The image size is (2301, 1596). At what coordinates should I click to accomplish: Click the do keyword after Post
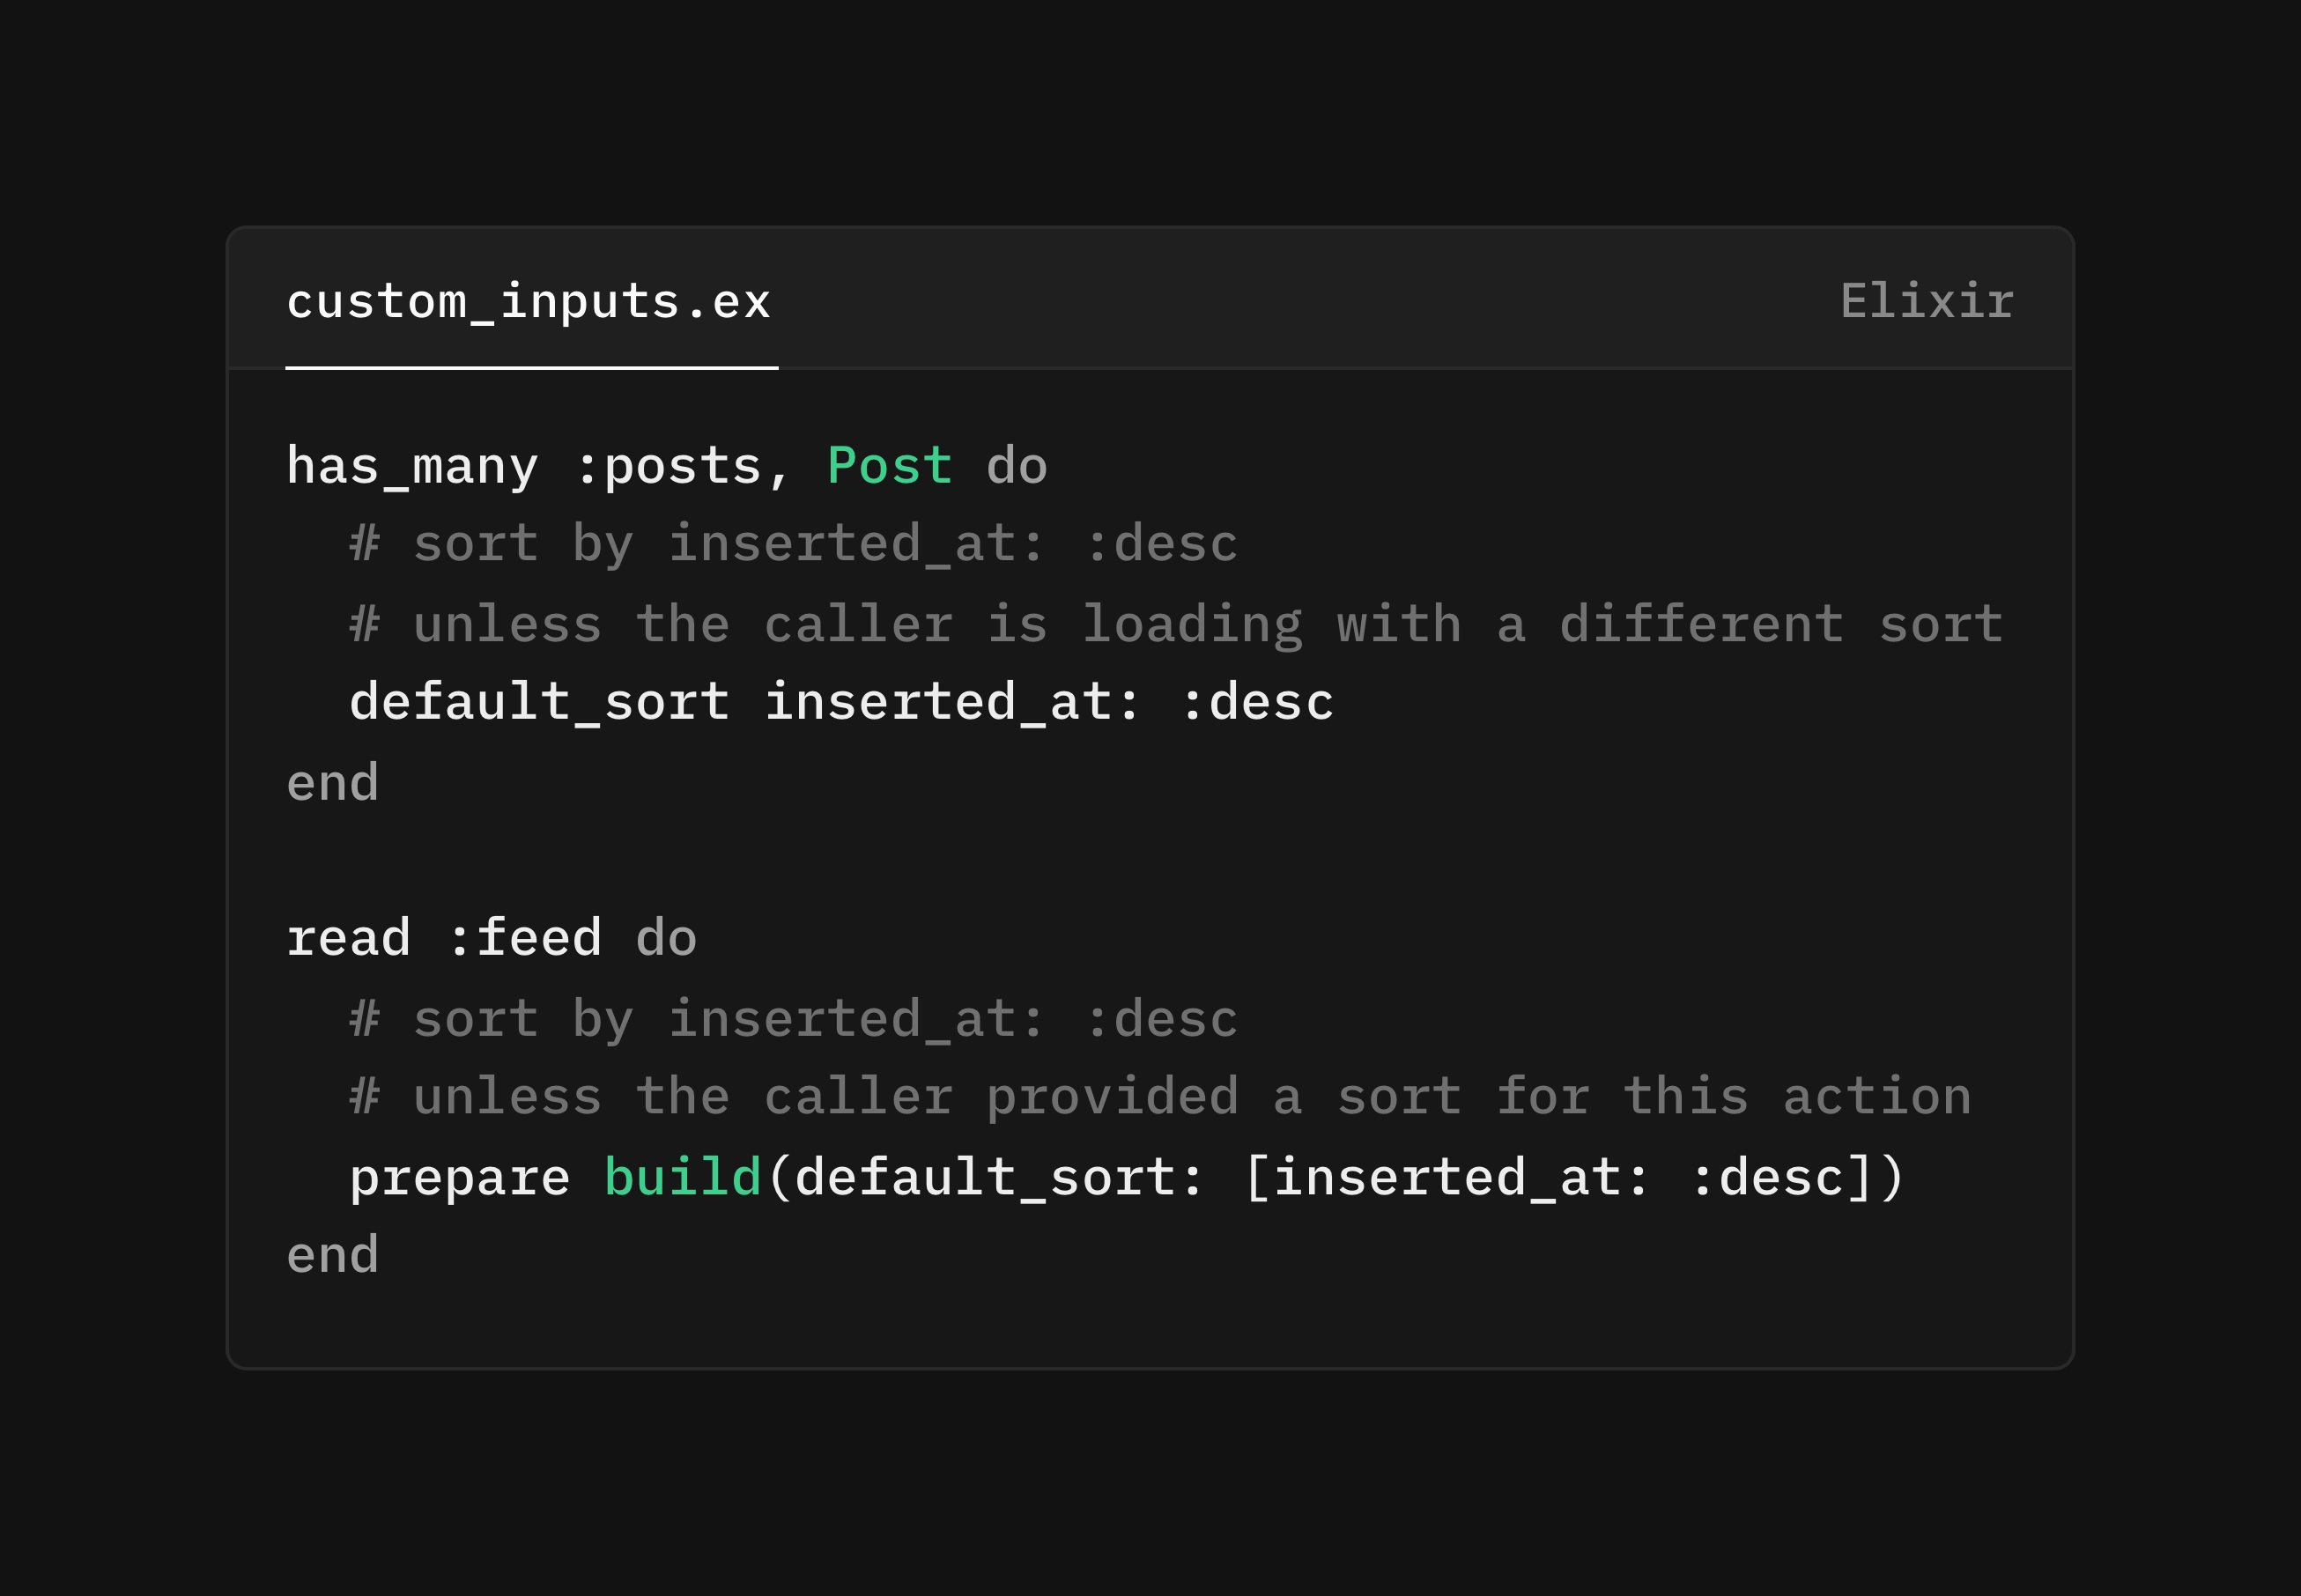(x=1017, y=466)
